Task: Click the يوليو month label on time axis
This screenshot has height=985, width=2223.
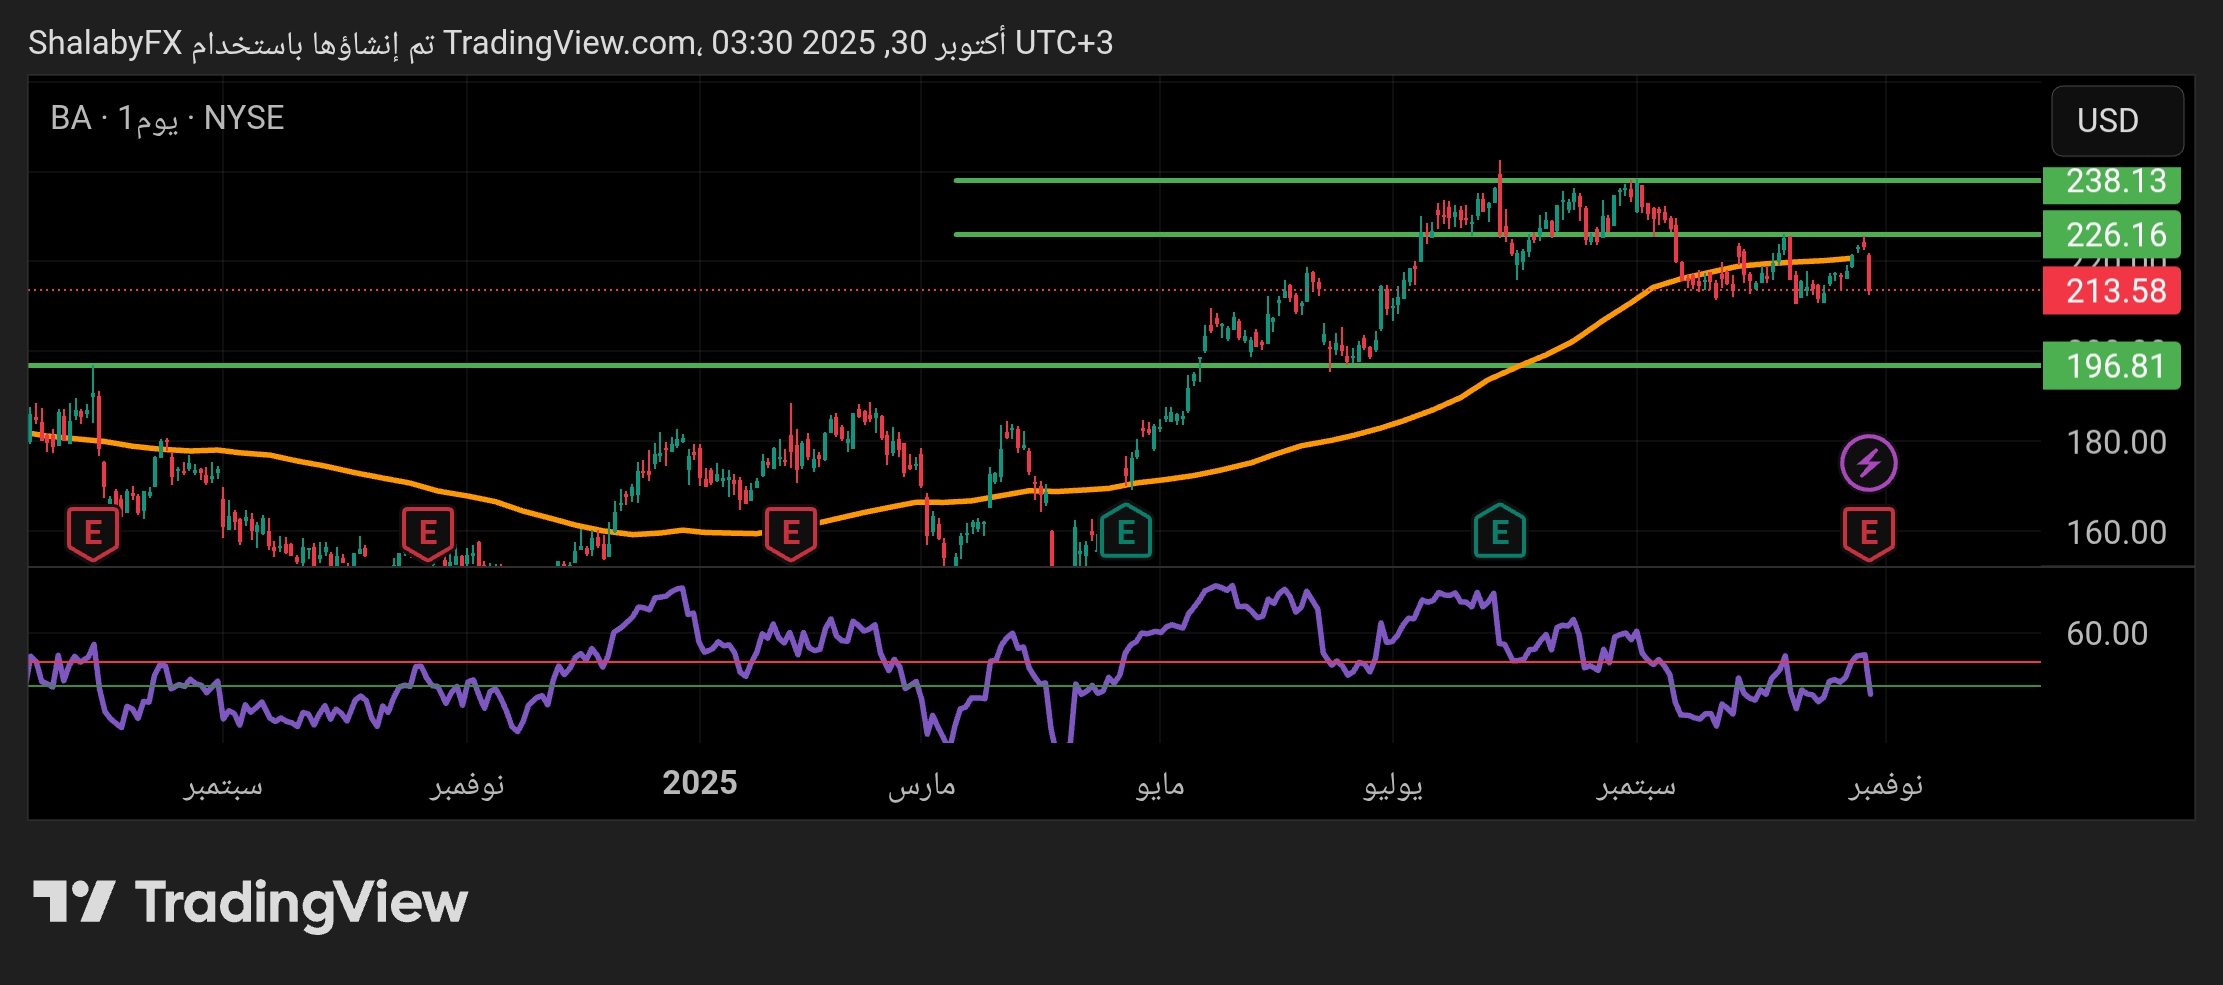Action: coord(1393,785)
